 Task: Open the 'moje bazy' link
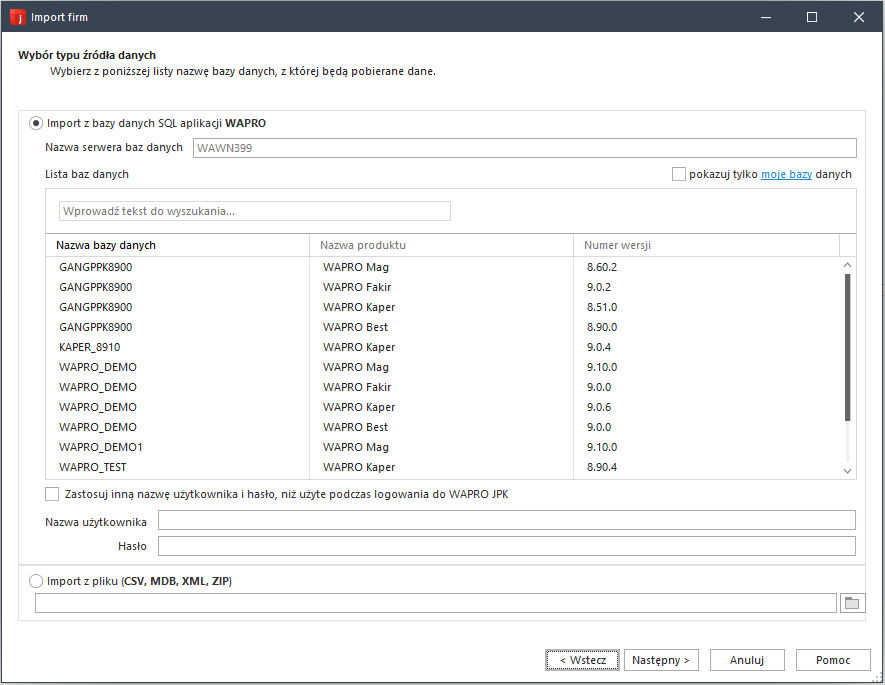[786, 174]
